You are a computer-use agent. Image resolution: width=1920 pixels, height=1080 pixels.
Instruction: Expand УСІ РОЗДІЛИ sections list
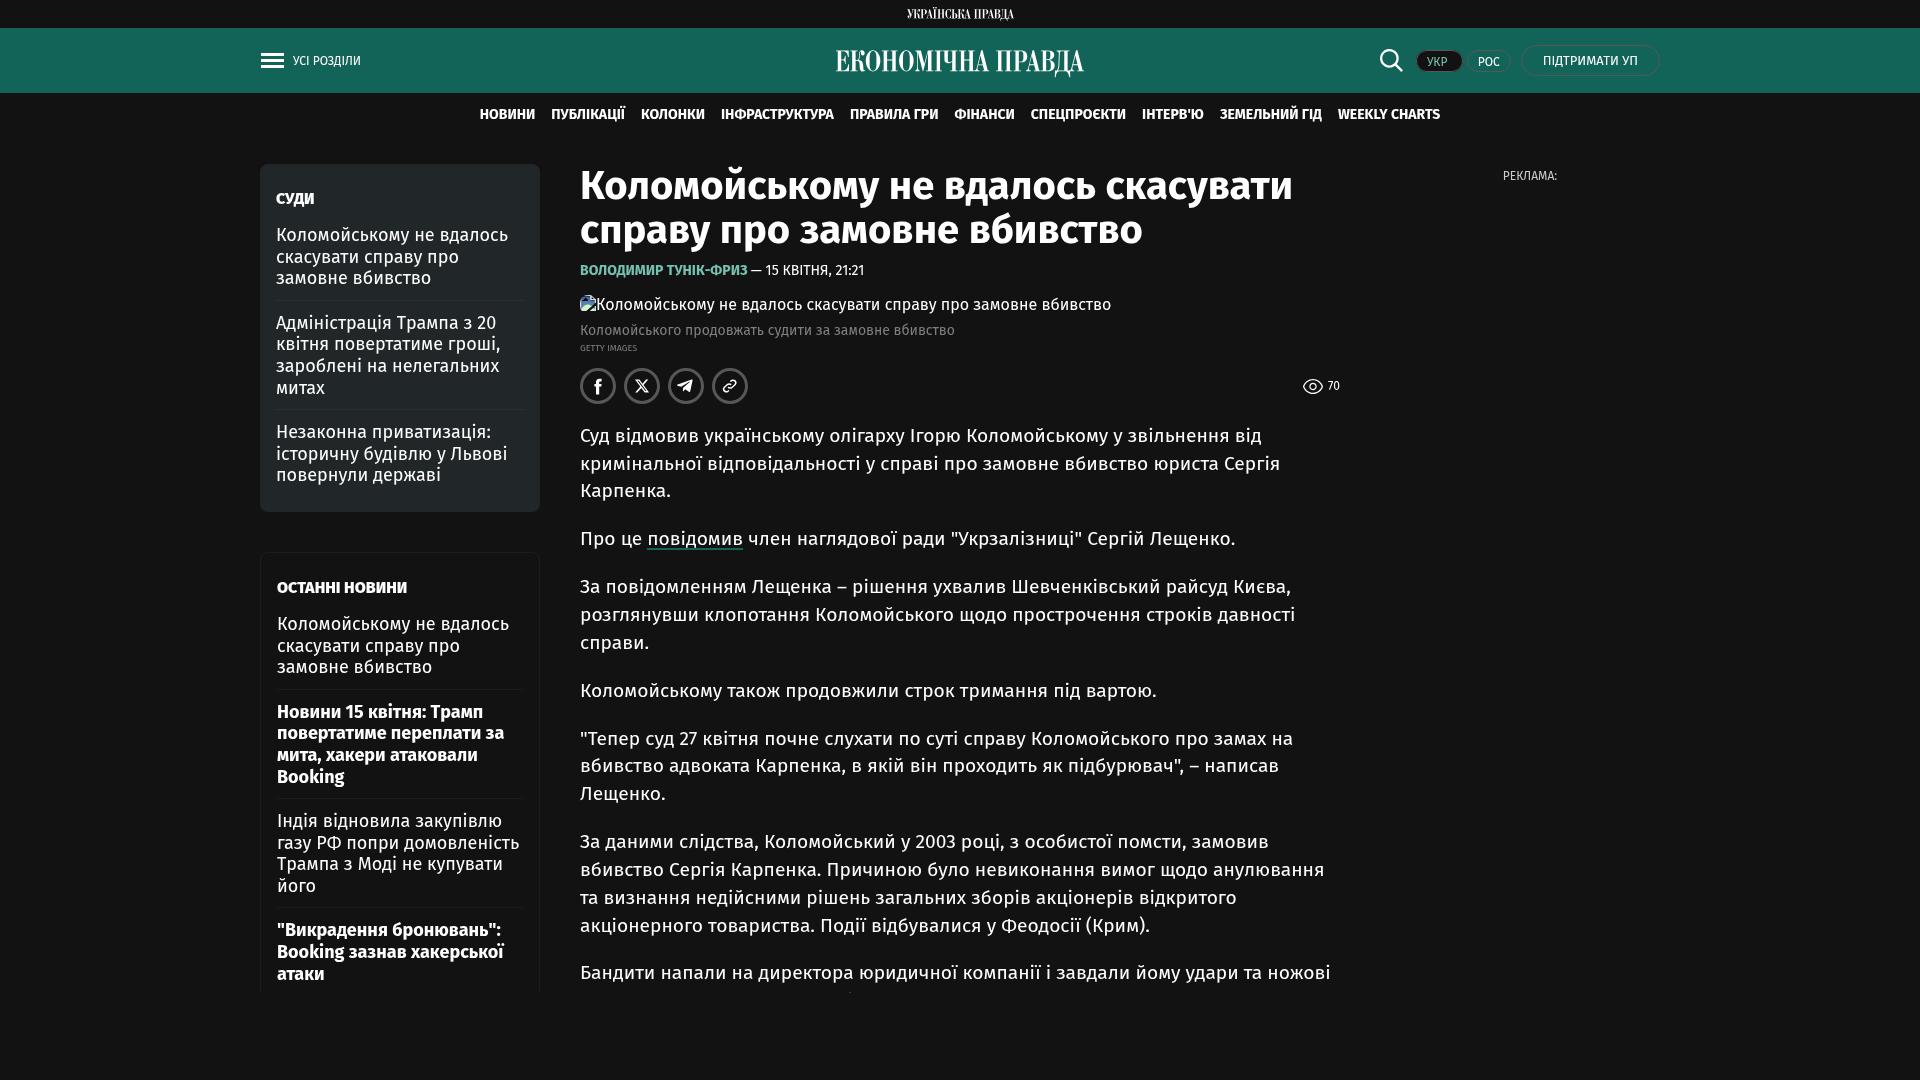pos(326,61)
